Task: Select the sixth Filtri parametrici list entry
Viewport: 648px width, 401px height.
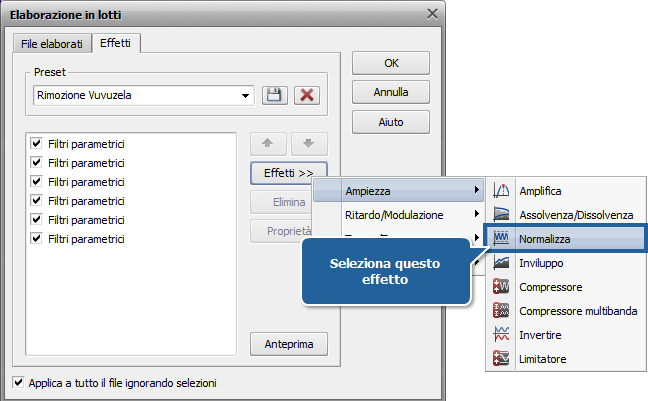Action: [86, 239]
